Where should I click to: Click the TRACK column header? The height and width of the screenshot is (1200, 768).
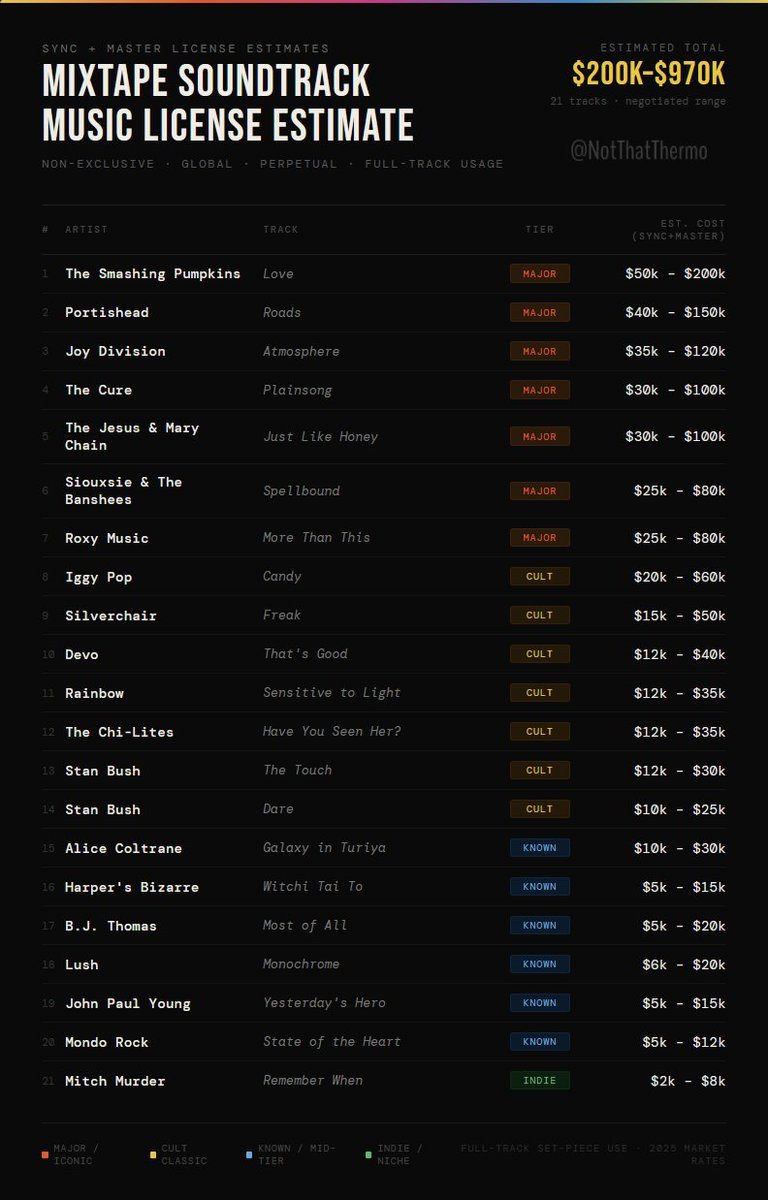coord(281,230)
